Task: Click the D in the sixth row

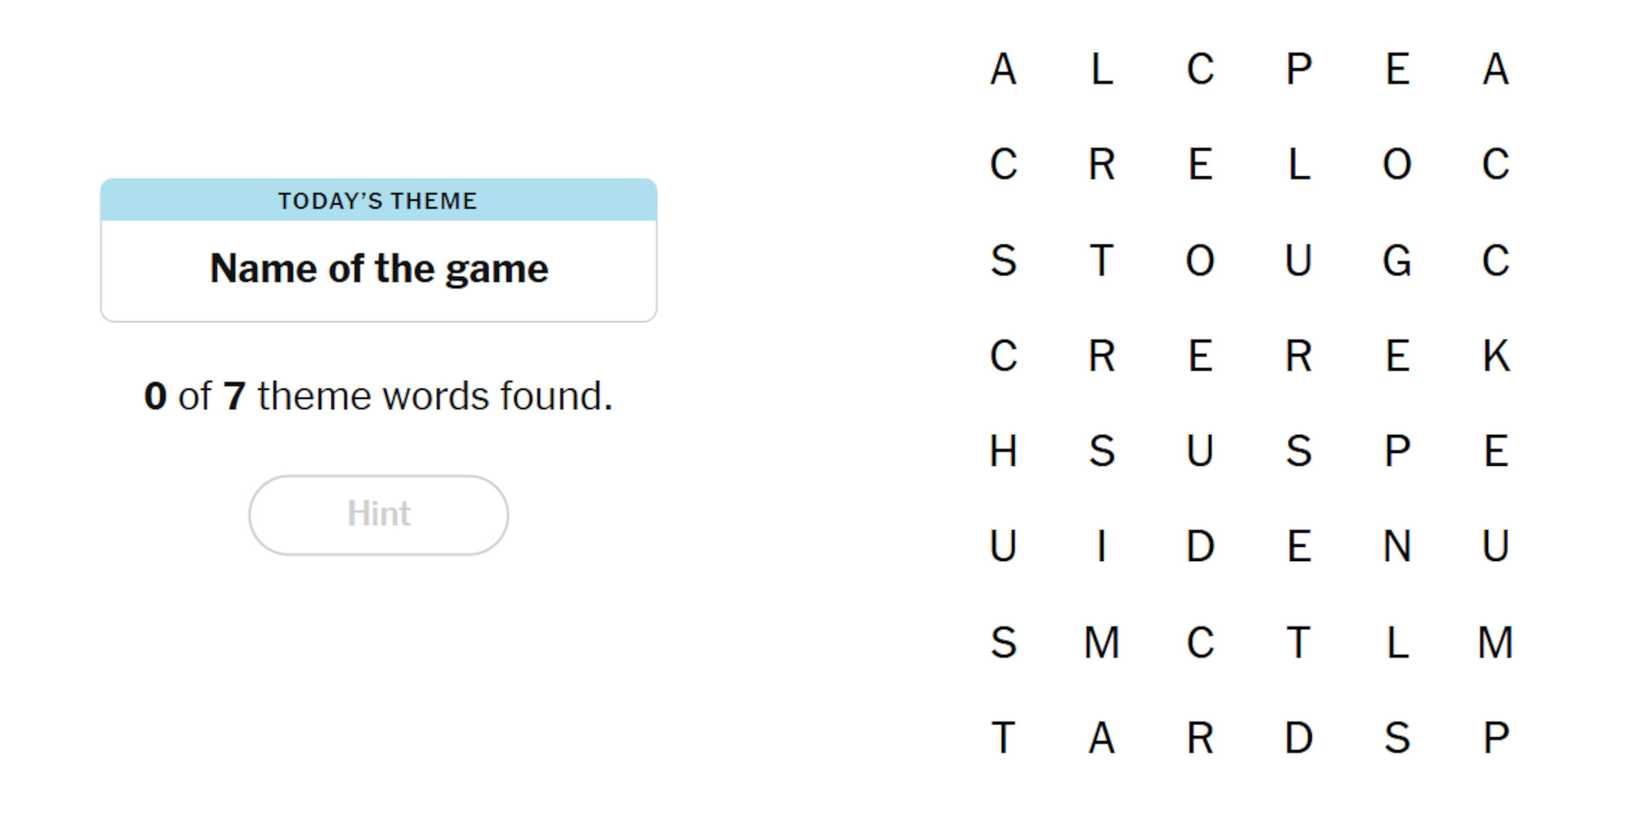Action: 1200,546
